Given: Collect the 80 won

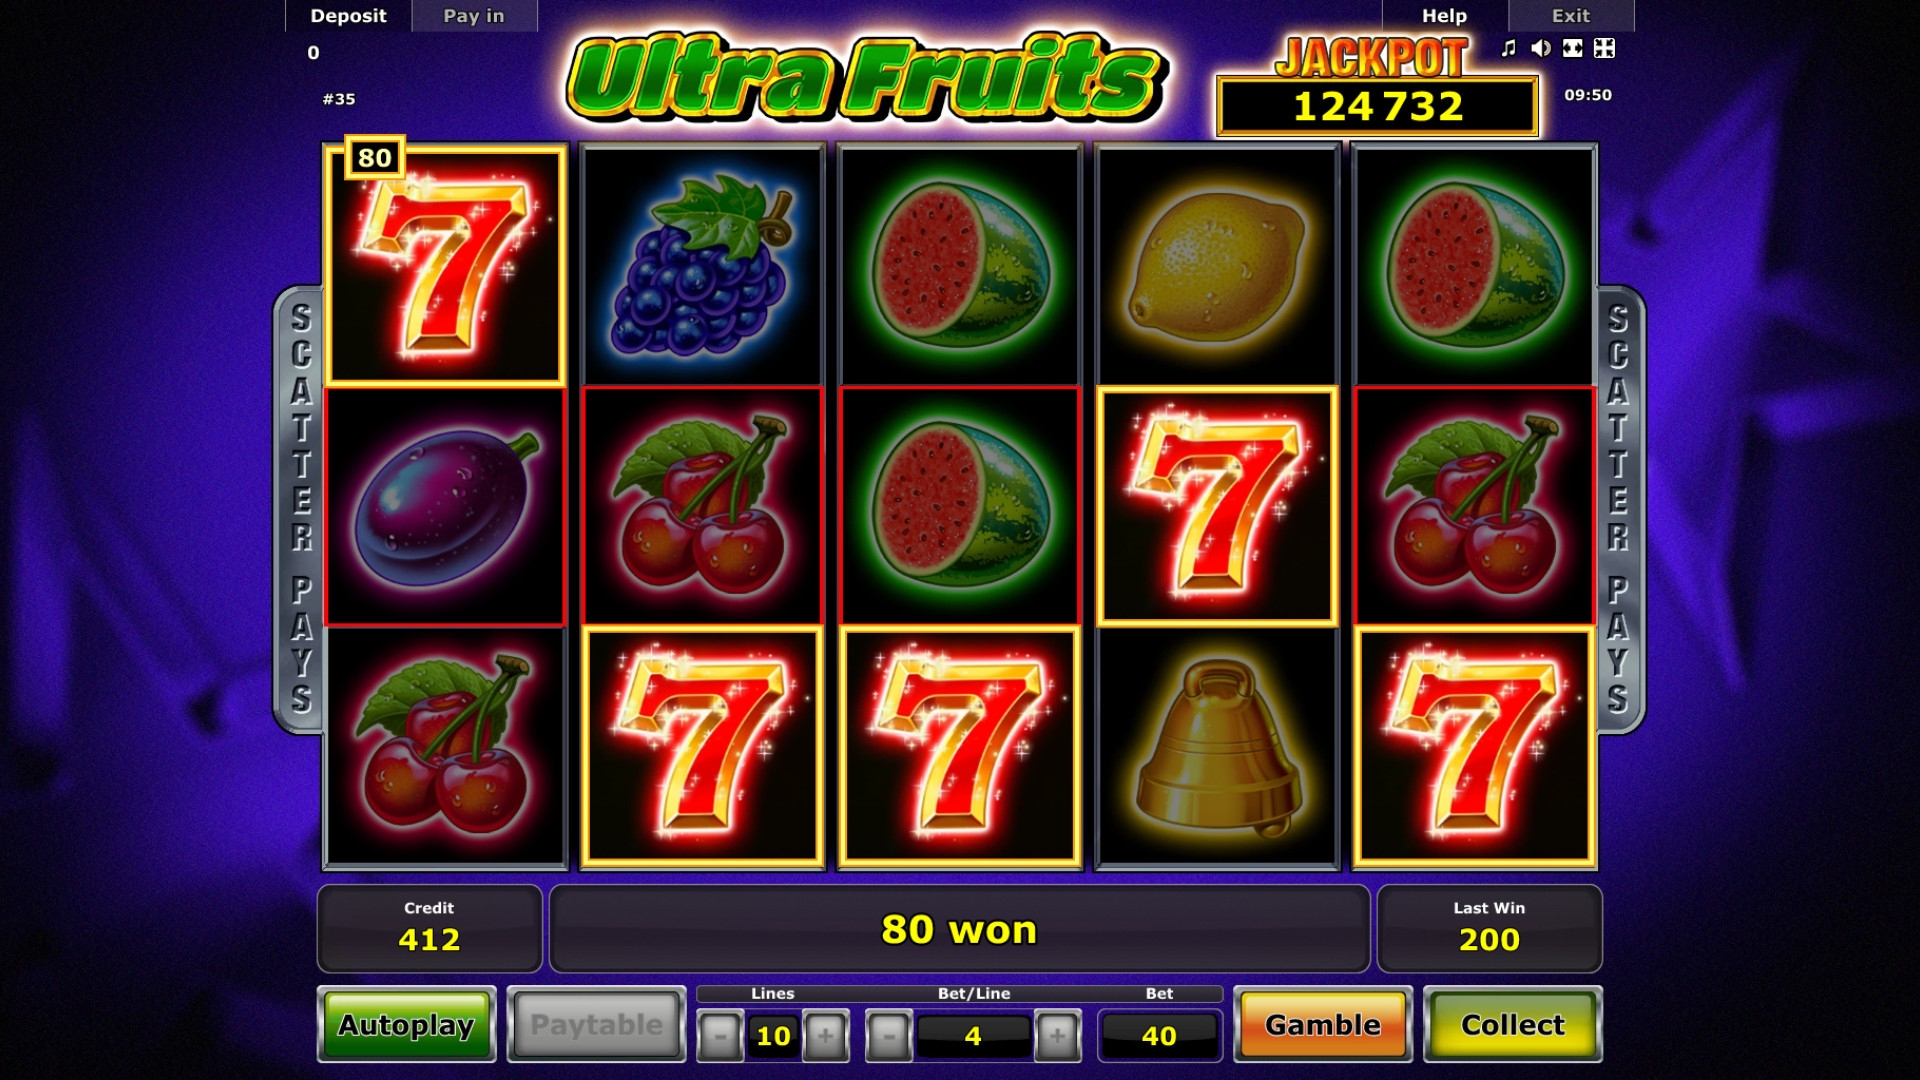Looking at the screenshot, I should 1513,1024.
